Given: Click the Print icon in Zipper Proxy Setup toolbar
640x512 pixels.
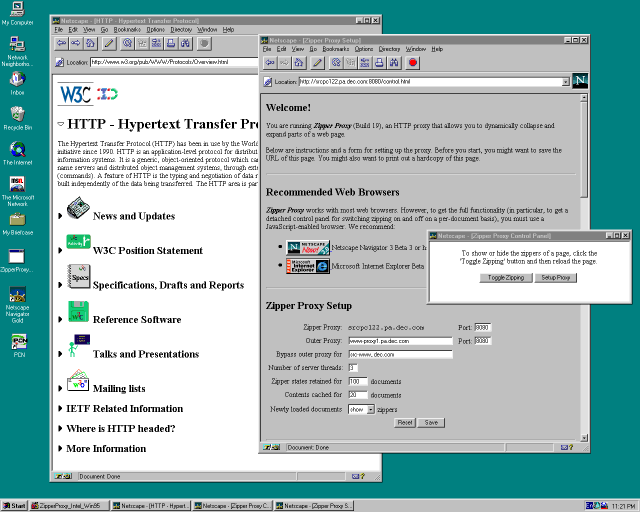Looking at the screenshot, I should click(380, 62).
